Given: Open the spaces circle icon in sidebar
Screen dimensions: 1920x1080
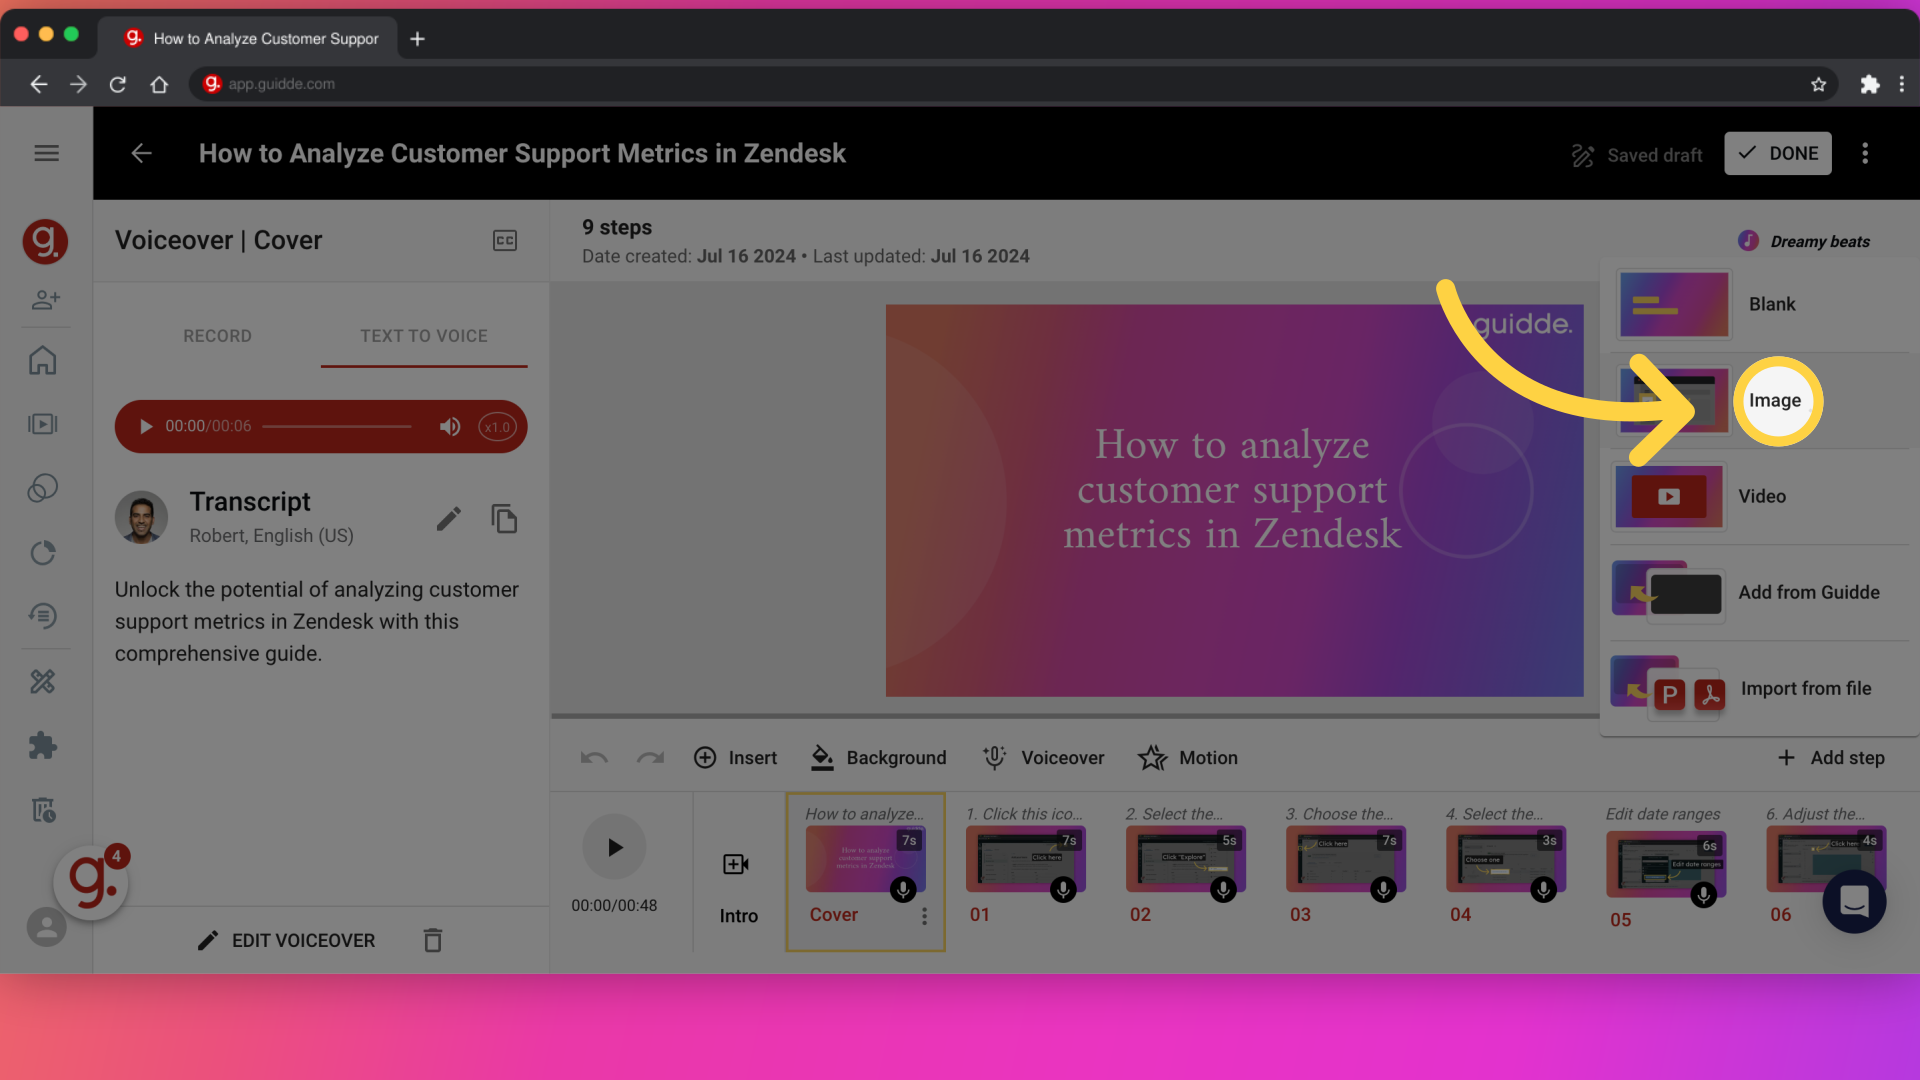Looking at the screenshot, I should click(x=43, y=488).
